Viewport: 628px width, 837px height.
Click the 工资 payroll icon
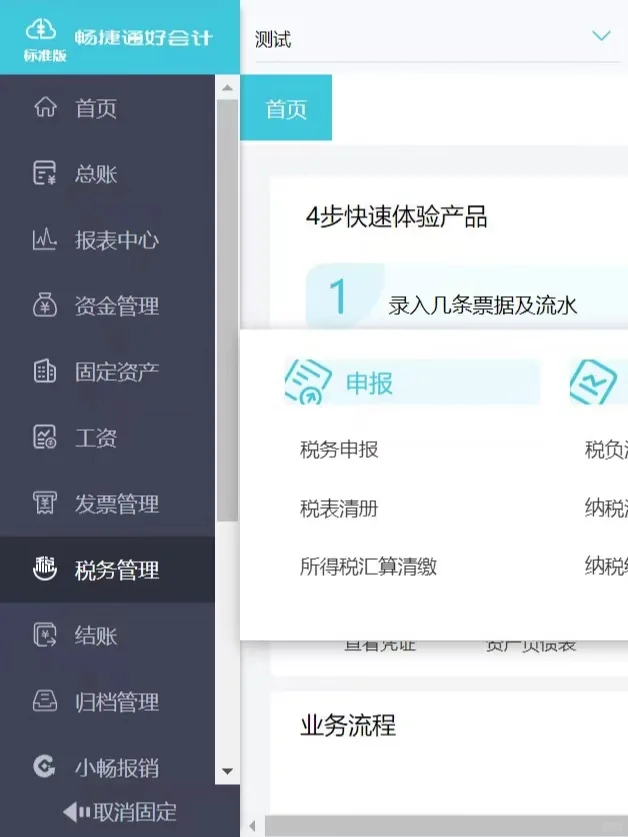tap(45, 437)
